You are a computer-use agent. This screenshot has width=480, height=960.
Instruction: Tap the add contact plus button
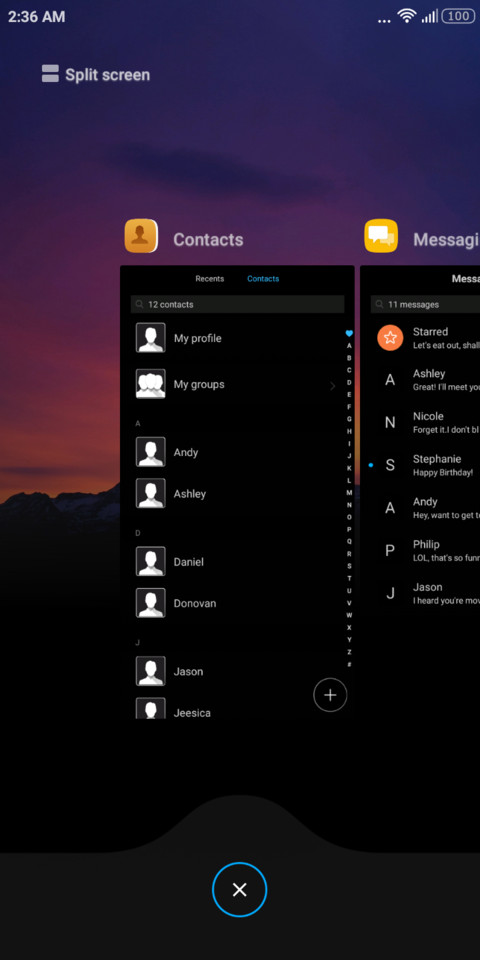330,695
